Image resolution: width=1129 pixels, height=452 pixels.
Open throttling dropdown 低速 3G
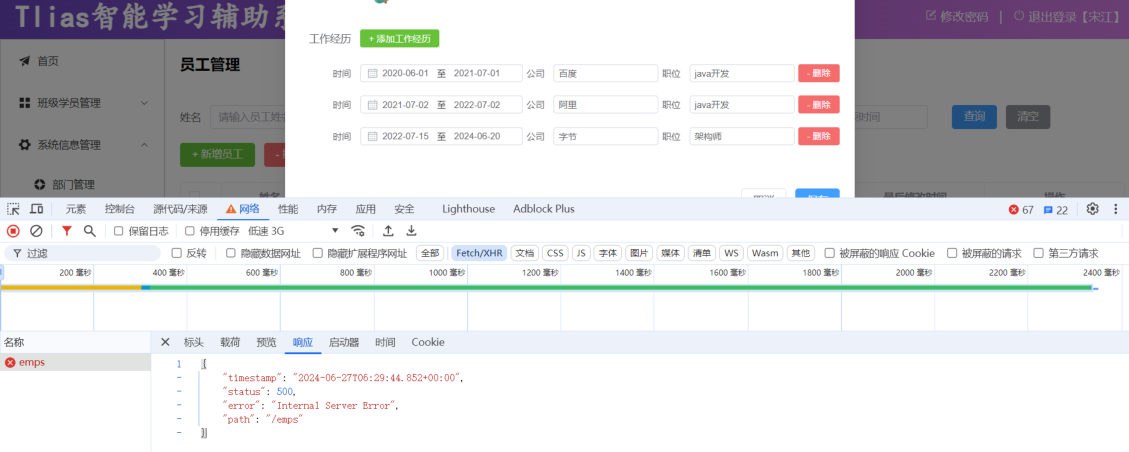point(294,231)
